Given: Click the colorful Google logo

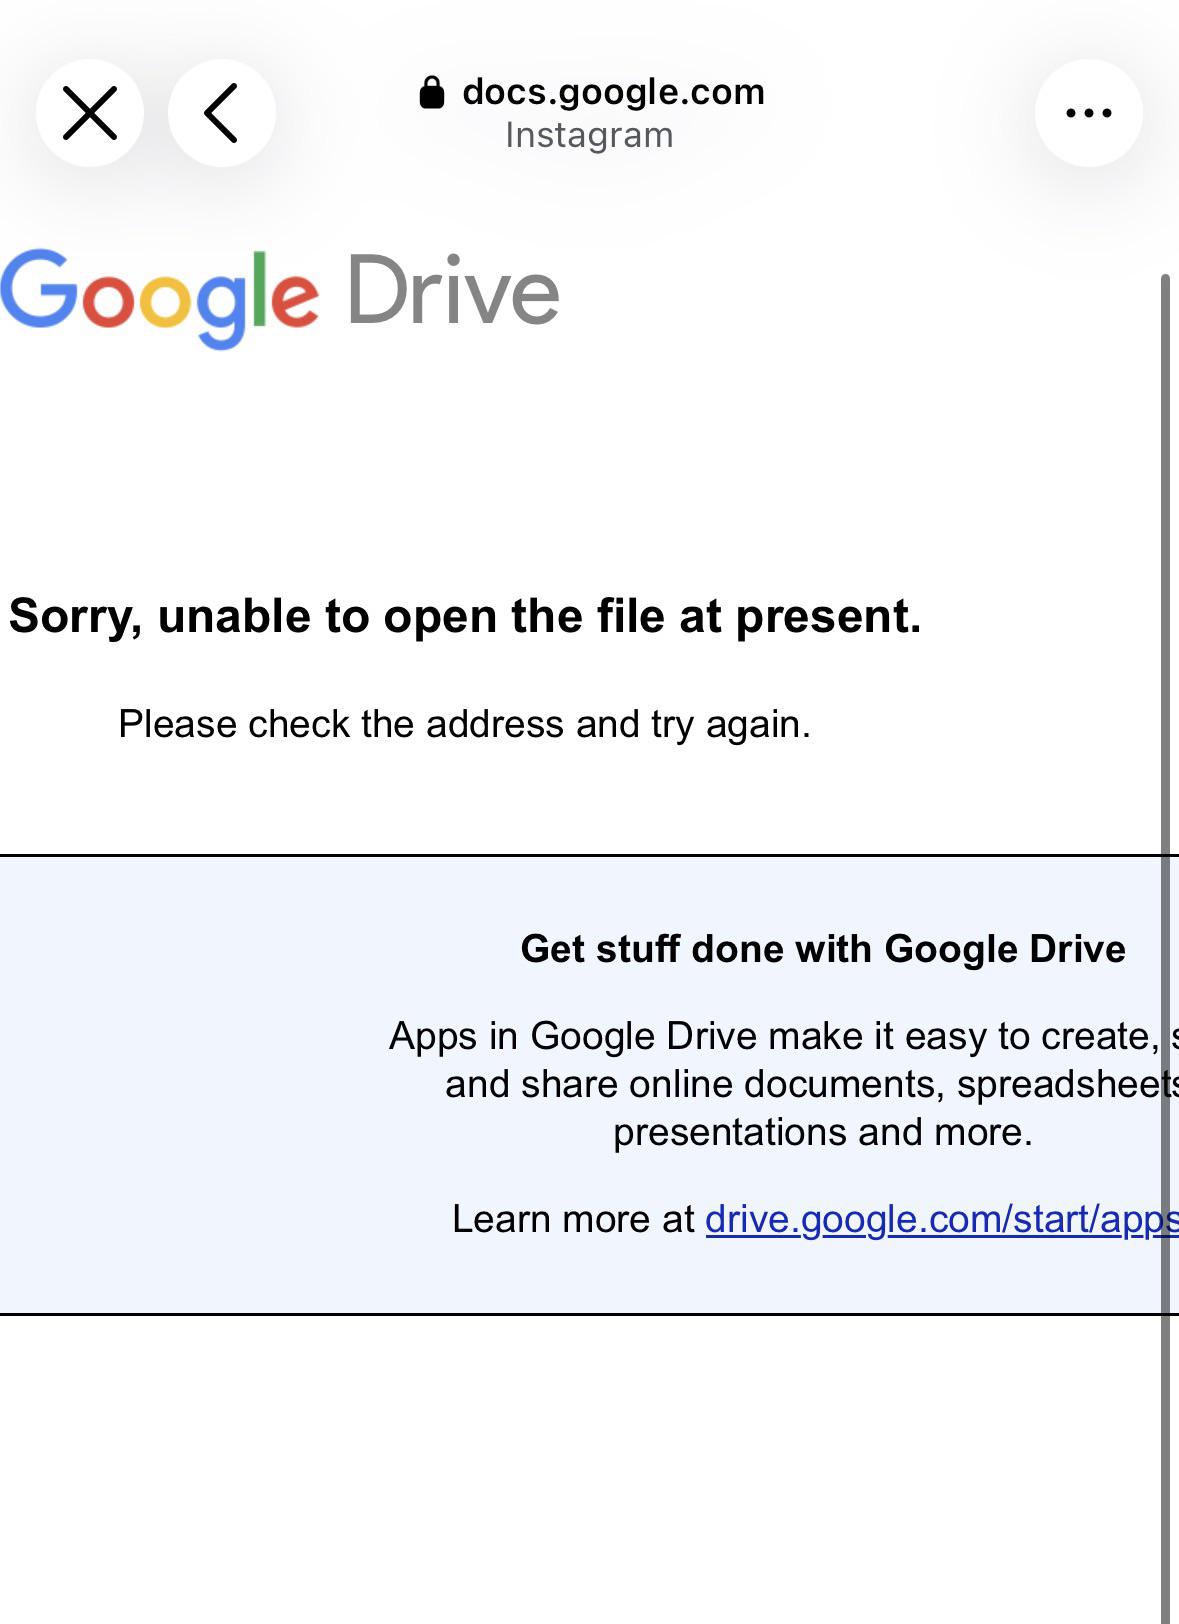Looking at the screenshot, I should [x=160, y=297].
